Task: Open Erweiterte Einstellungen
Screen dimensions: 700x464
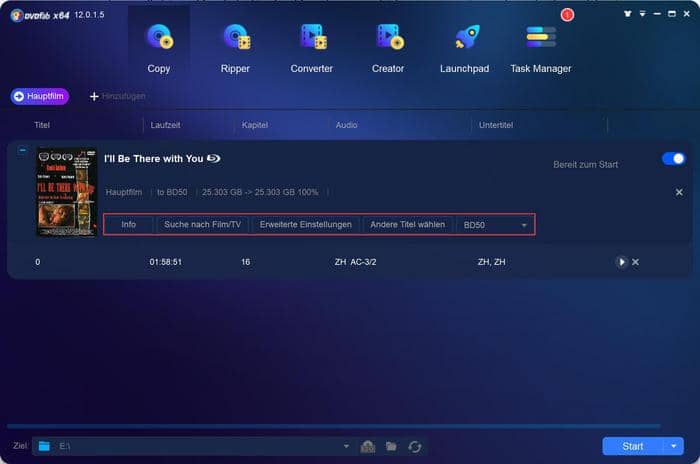Action: point(306,225)
